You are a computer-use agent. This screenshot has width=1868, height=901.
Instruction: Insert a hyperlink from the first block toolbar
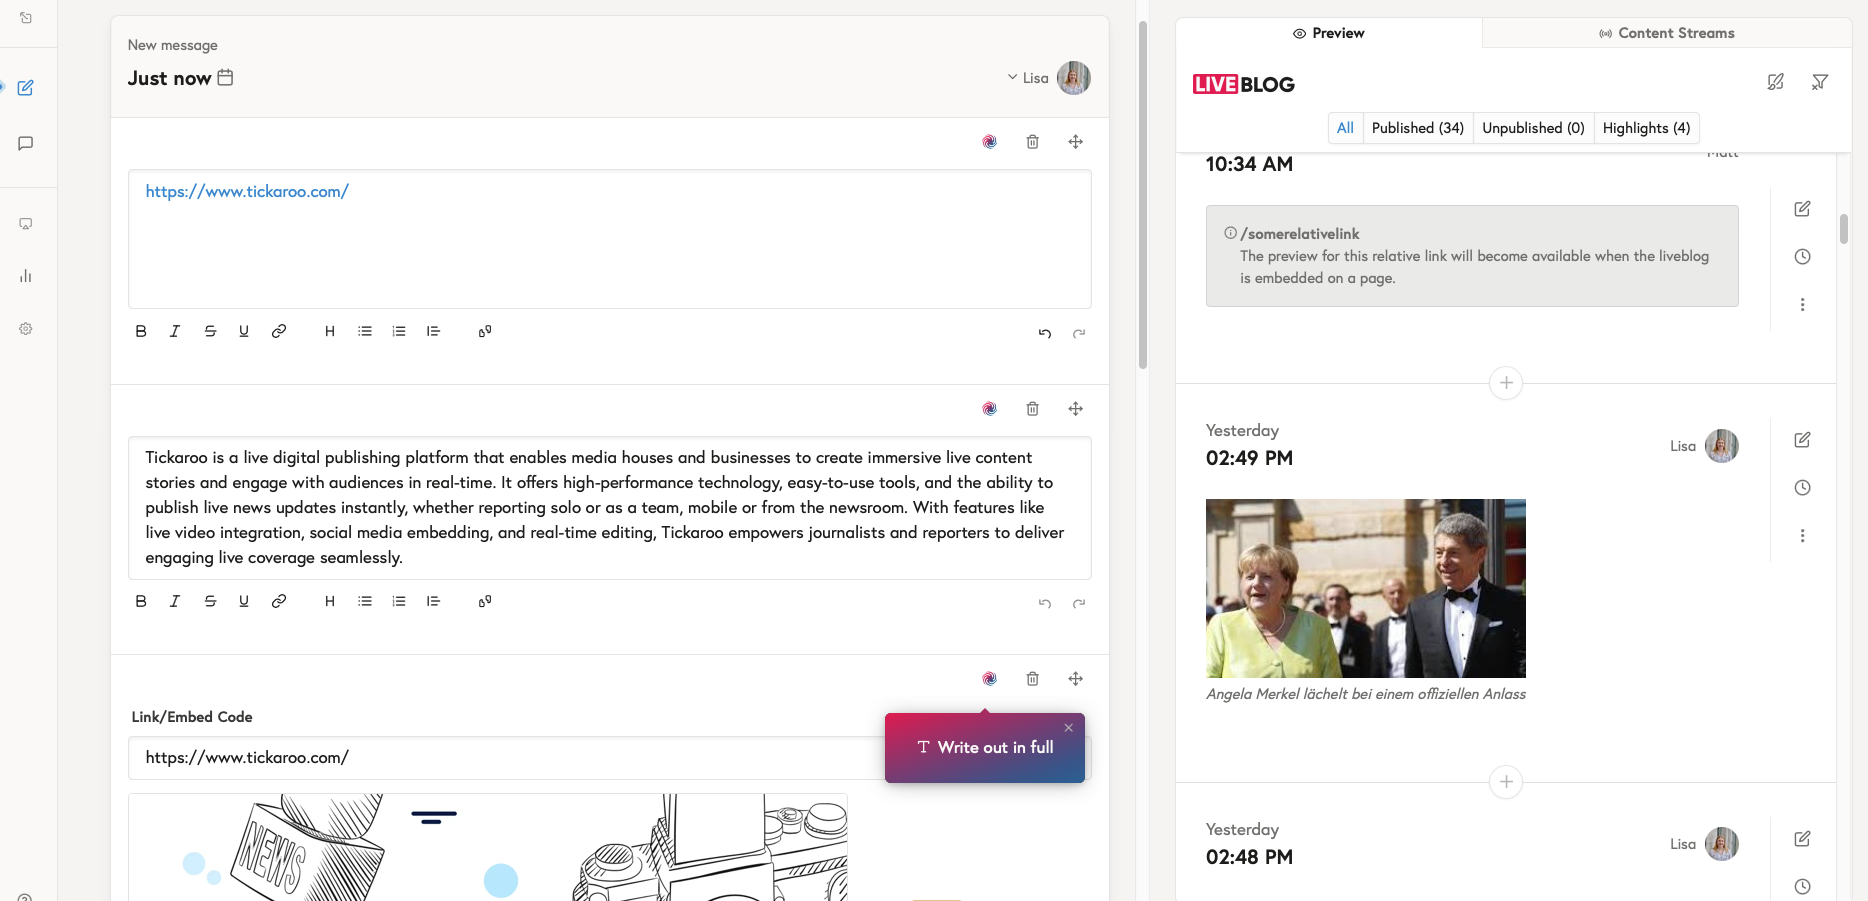[279, 331]
